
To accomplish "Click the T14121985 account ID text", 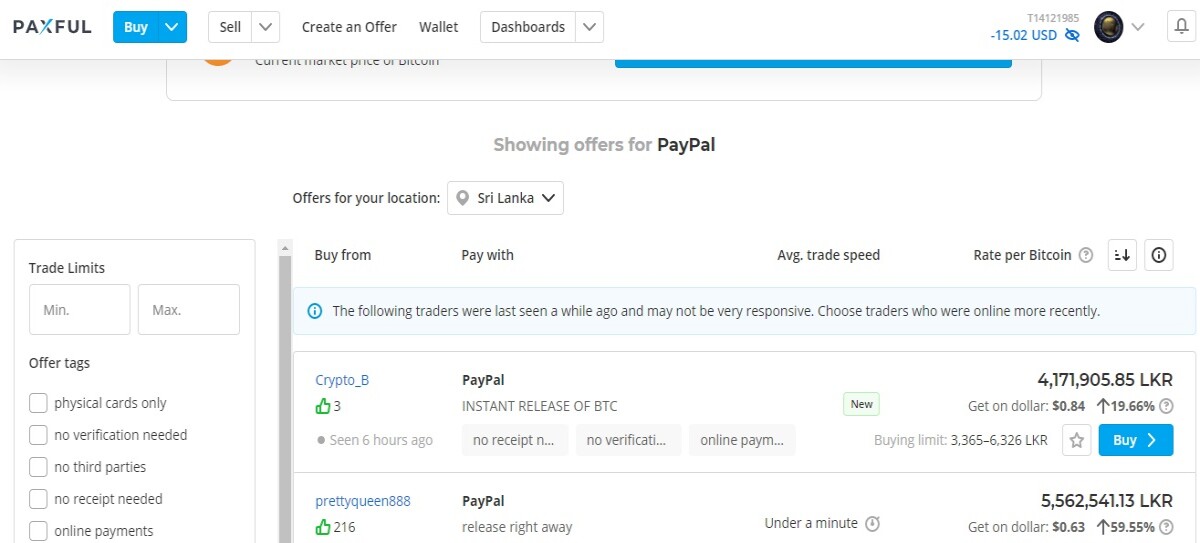I will click(1053, 18).
